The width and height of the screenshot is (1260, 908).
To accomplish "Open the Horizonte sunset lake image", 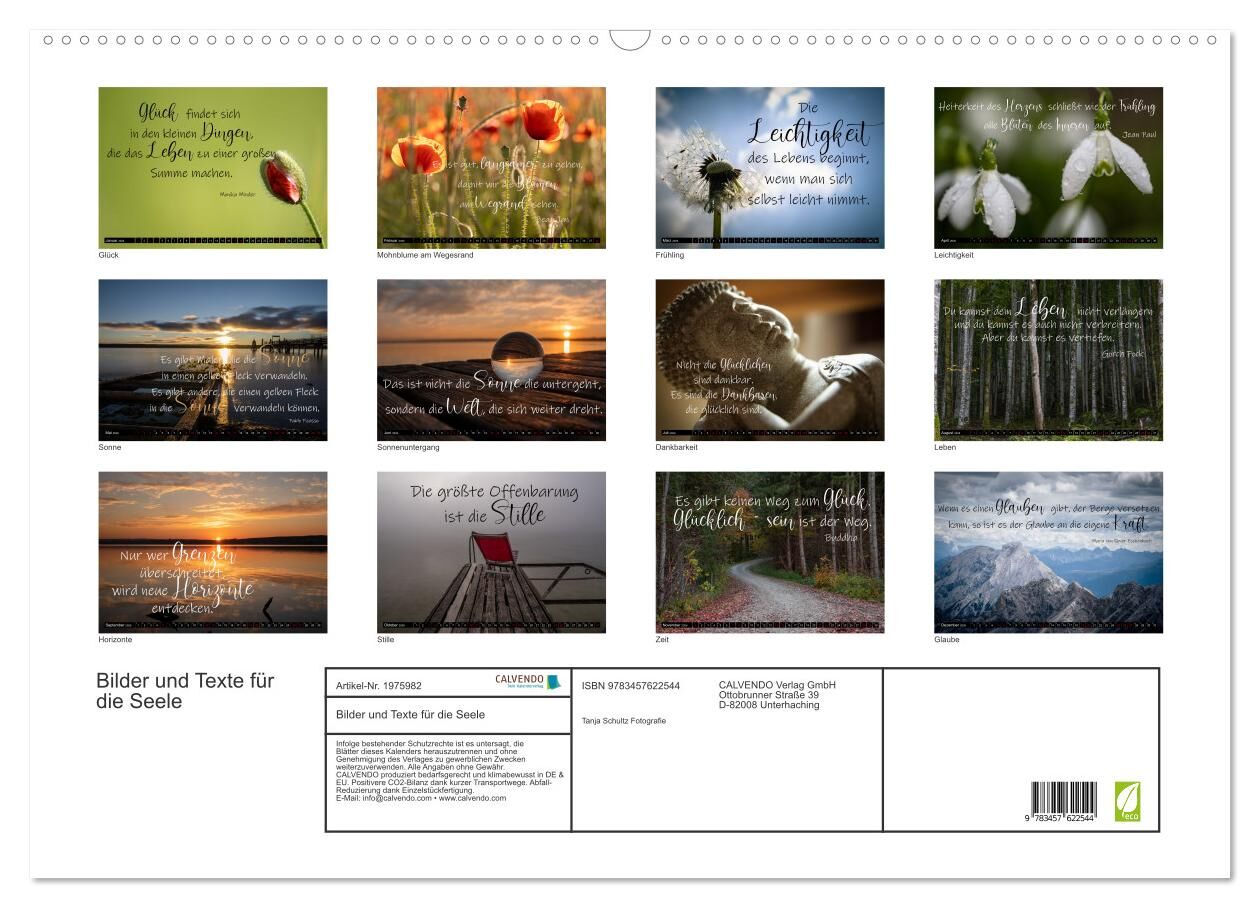I will tap(213, 552).
